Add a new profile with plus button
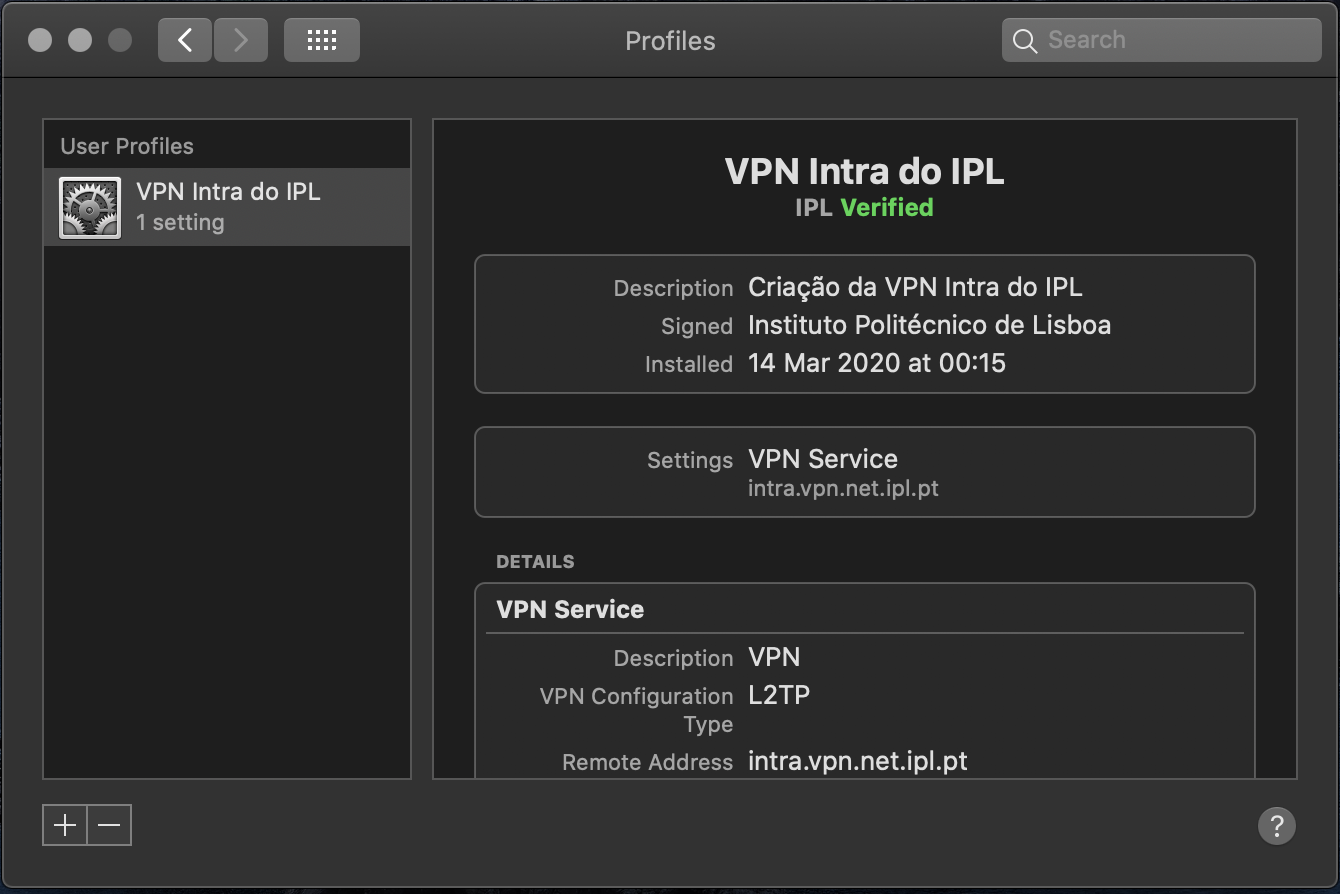This screenshot has width=1340, height=894. click(65, 825)
